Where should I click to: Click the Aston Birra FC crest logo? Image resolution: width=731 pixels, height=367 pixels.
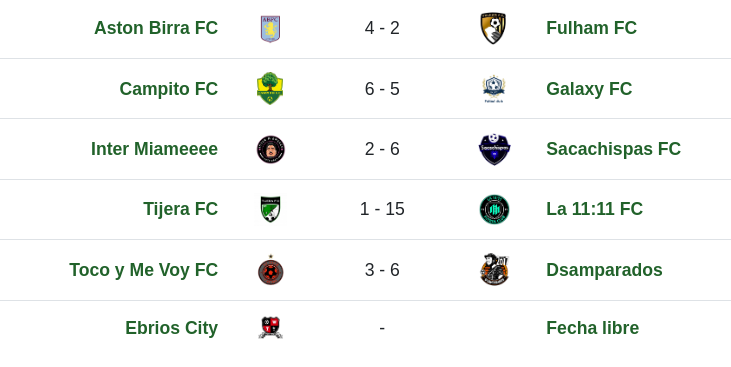[x=270, y=29]
